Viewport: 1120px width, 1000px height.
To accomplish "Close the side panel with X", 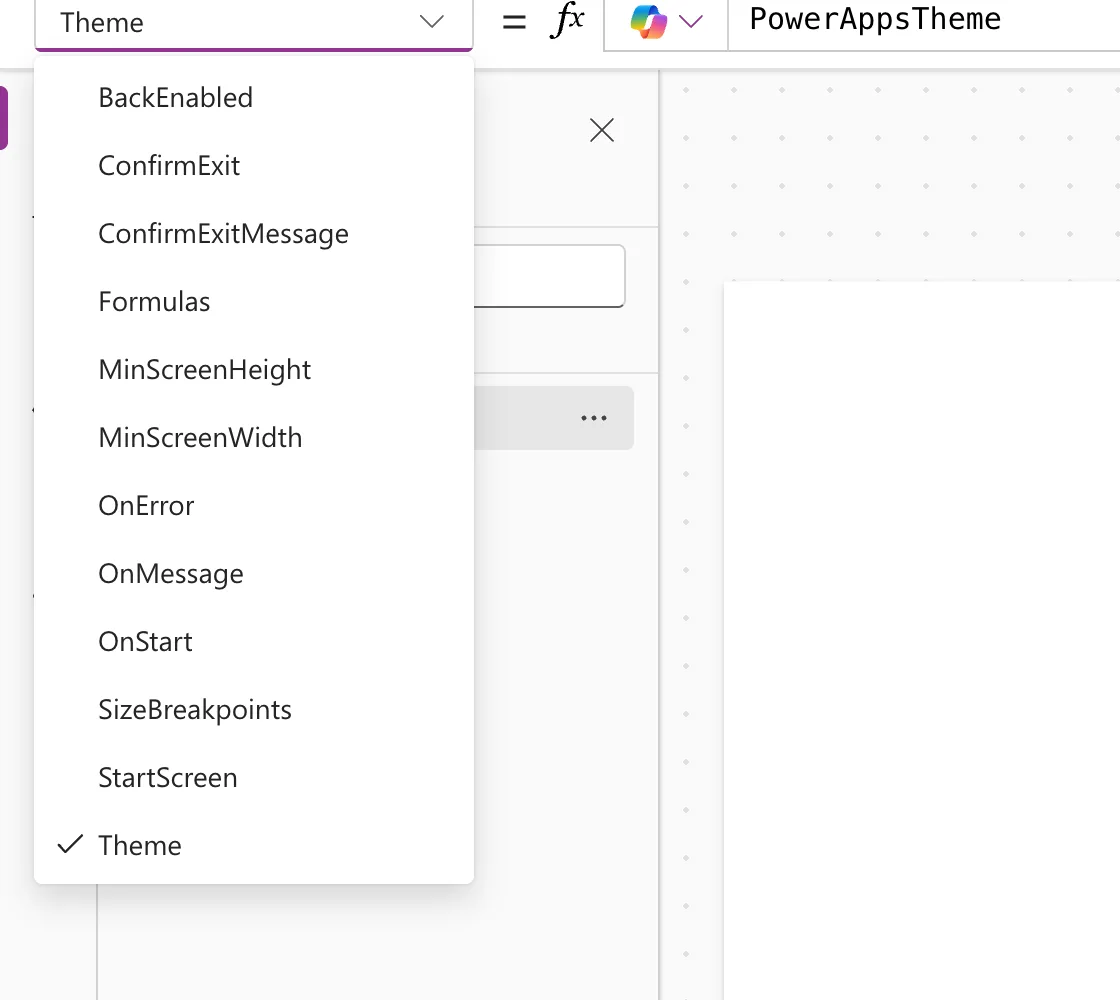I will pyautogui.click(x=602, y=130).
